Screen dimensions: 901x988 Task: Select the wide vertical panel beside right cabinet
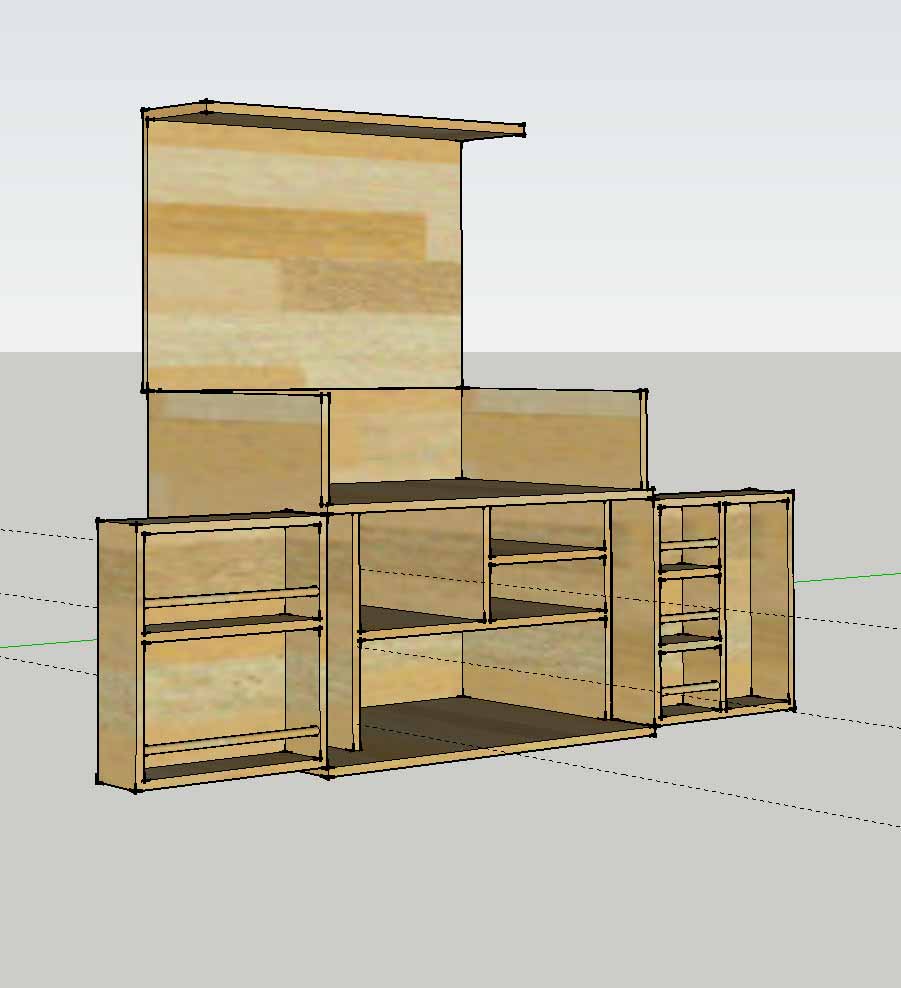click(x=633, y=612)
